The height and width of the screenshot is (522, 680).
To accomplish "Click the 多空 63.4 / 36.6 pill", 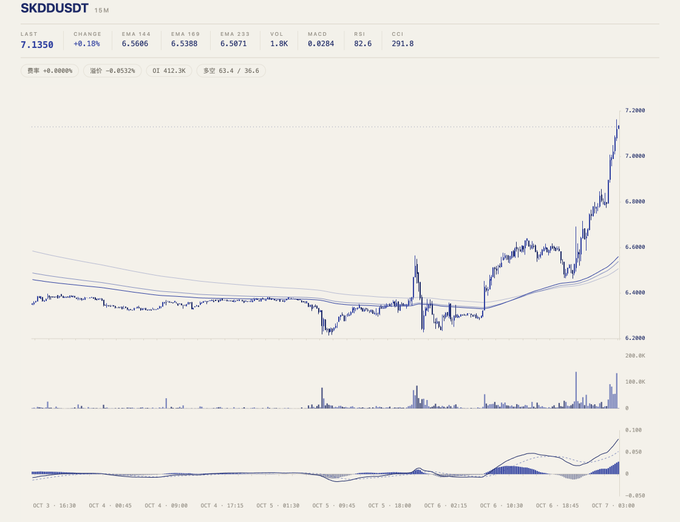I will coord(231,71).
